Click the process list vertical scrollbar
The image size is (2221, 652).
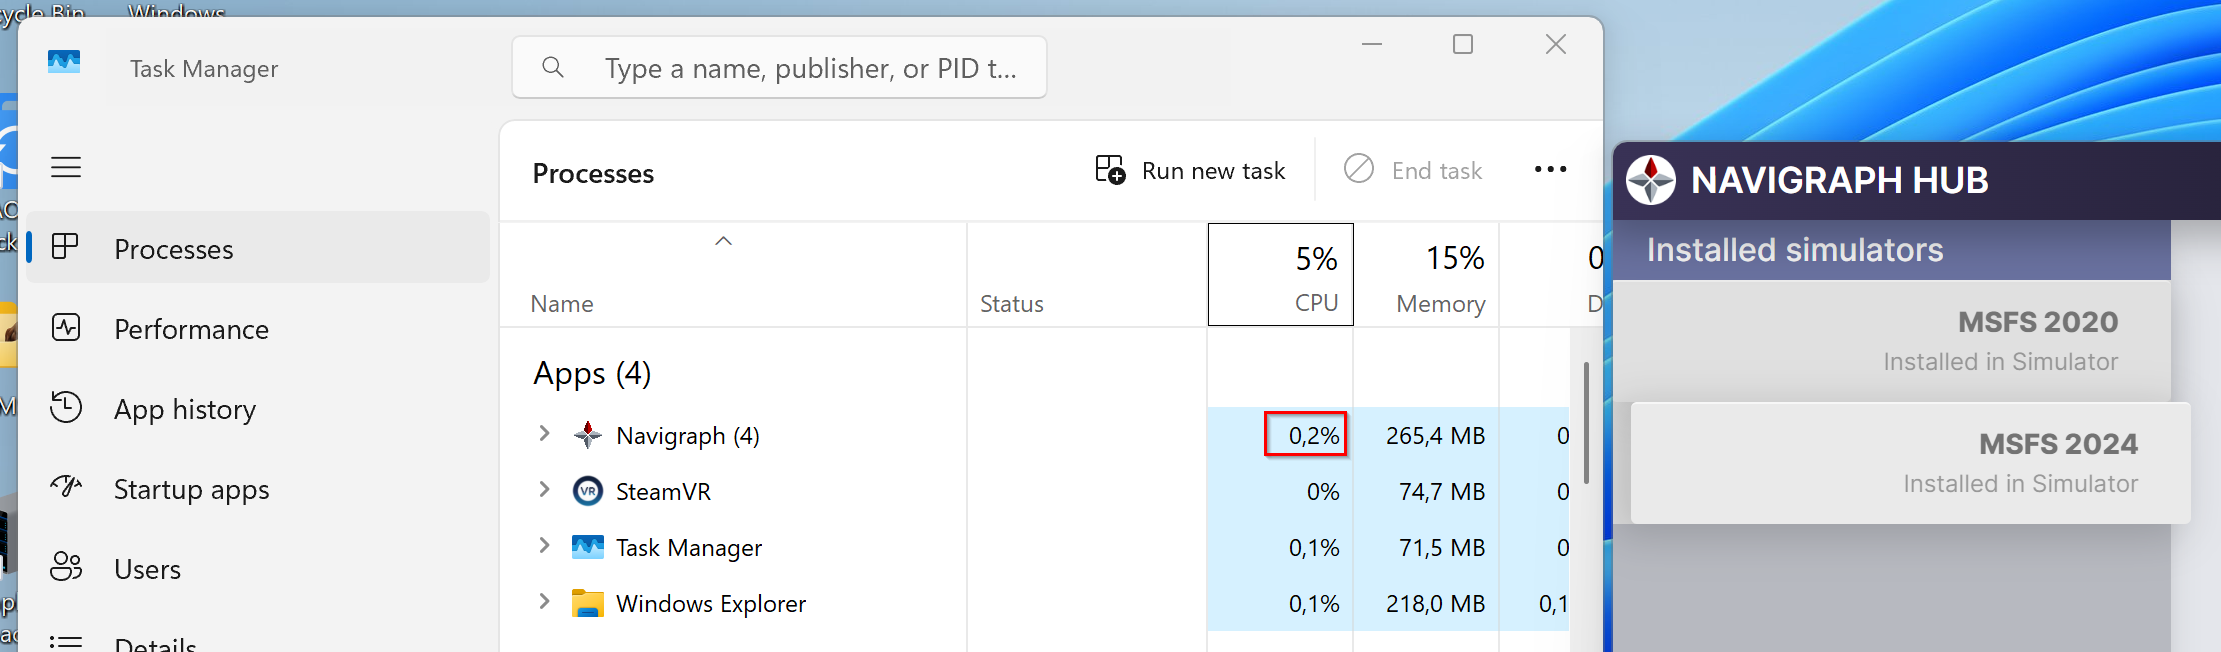tap(1586, 423)
